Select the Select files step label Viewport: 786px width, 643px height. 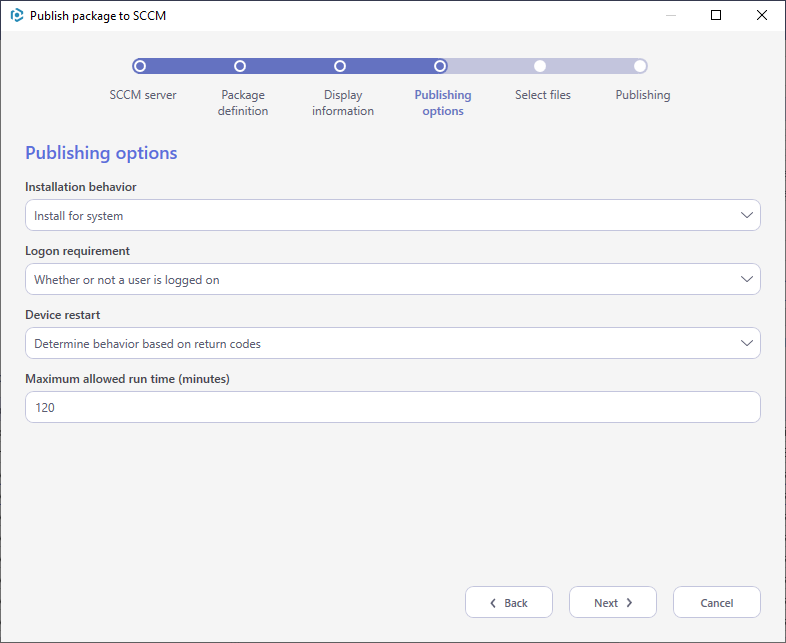point(543,95)
